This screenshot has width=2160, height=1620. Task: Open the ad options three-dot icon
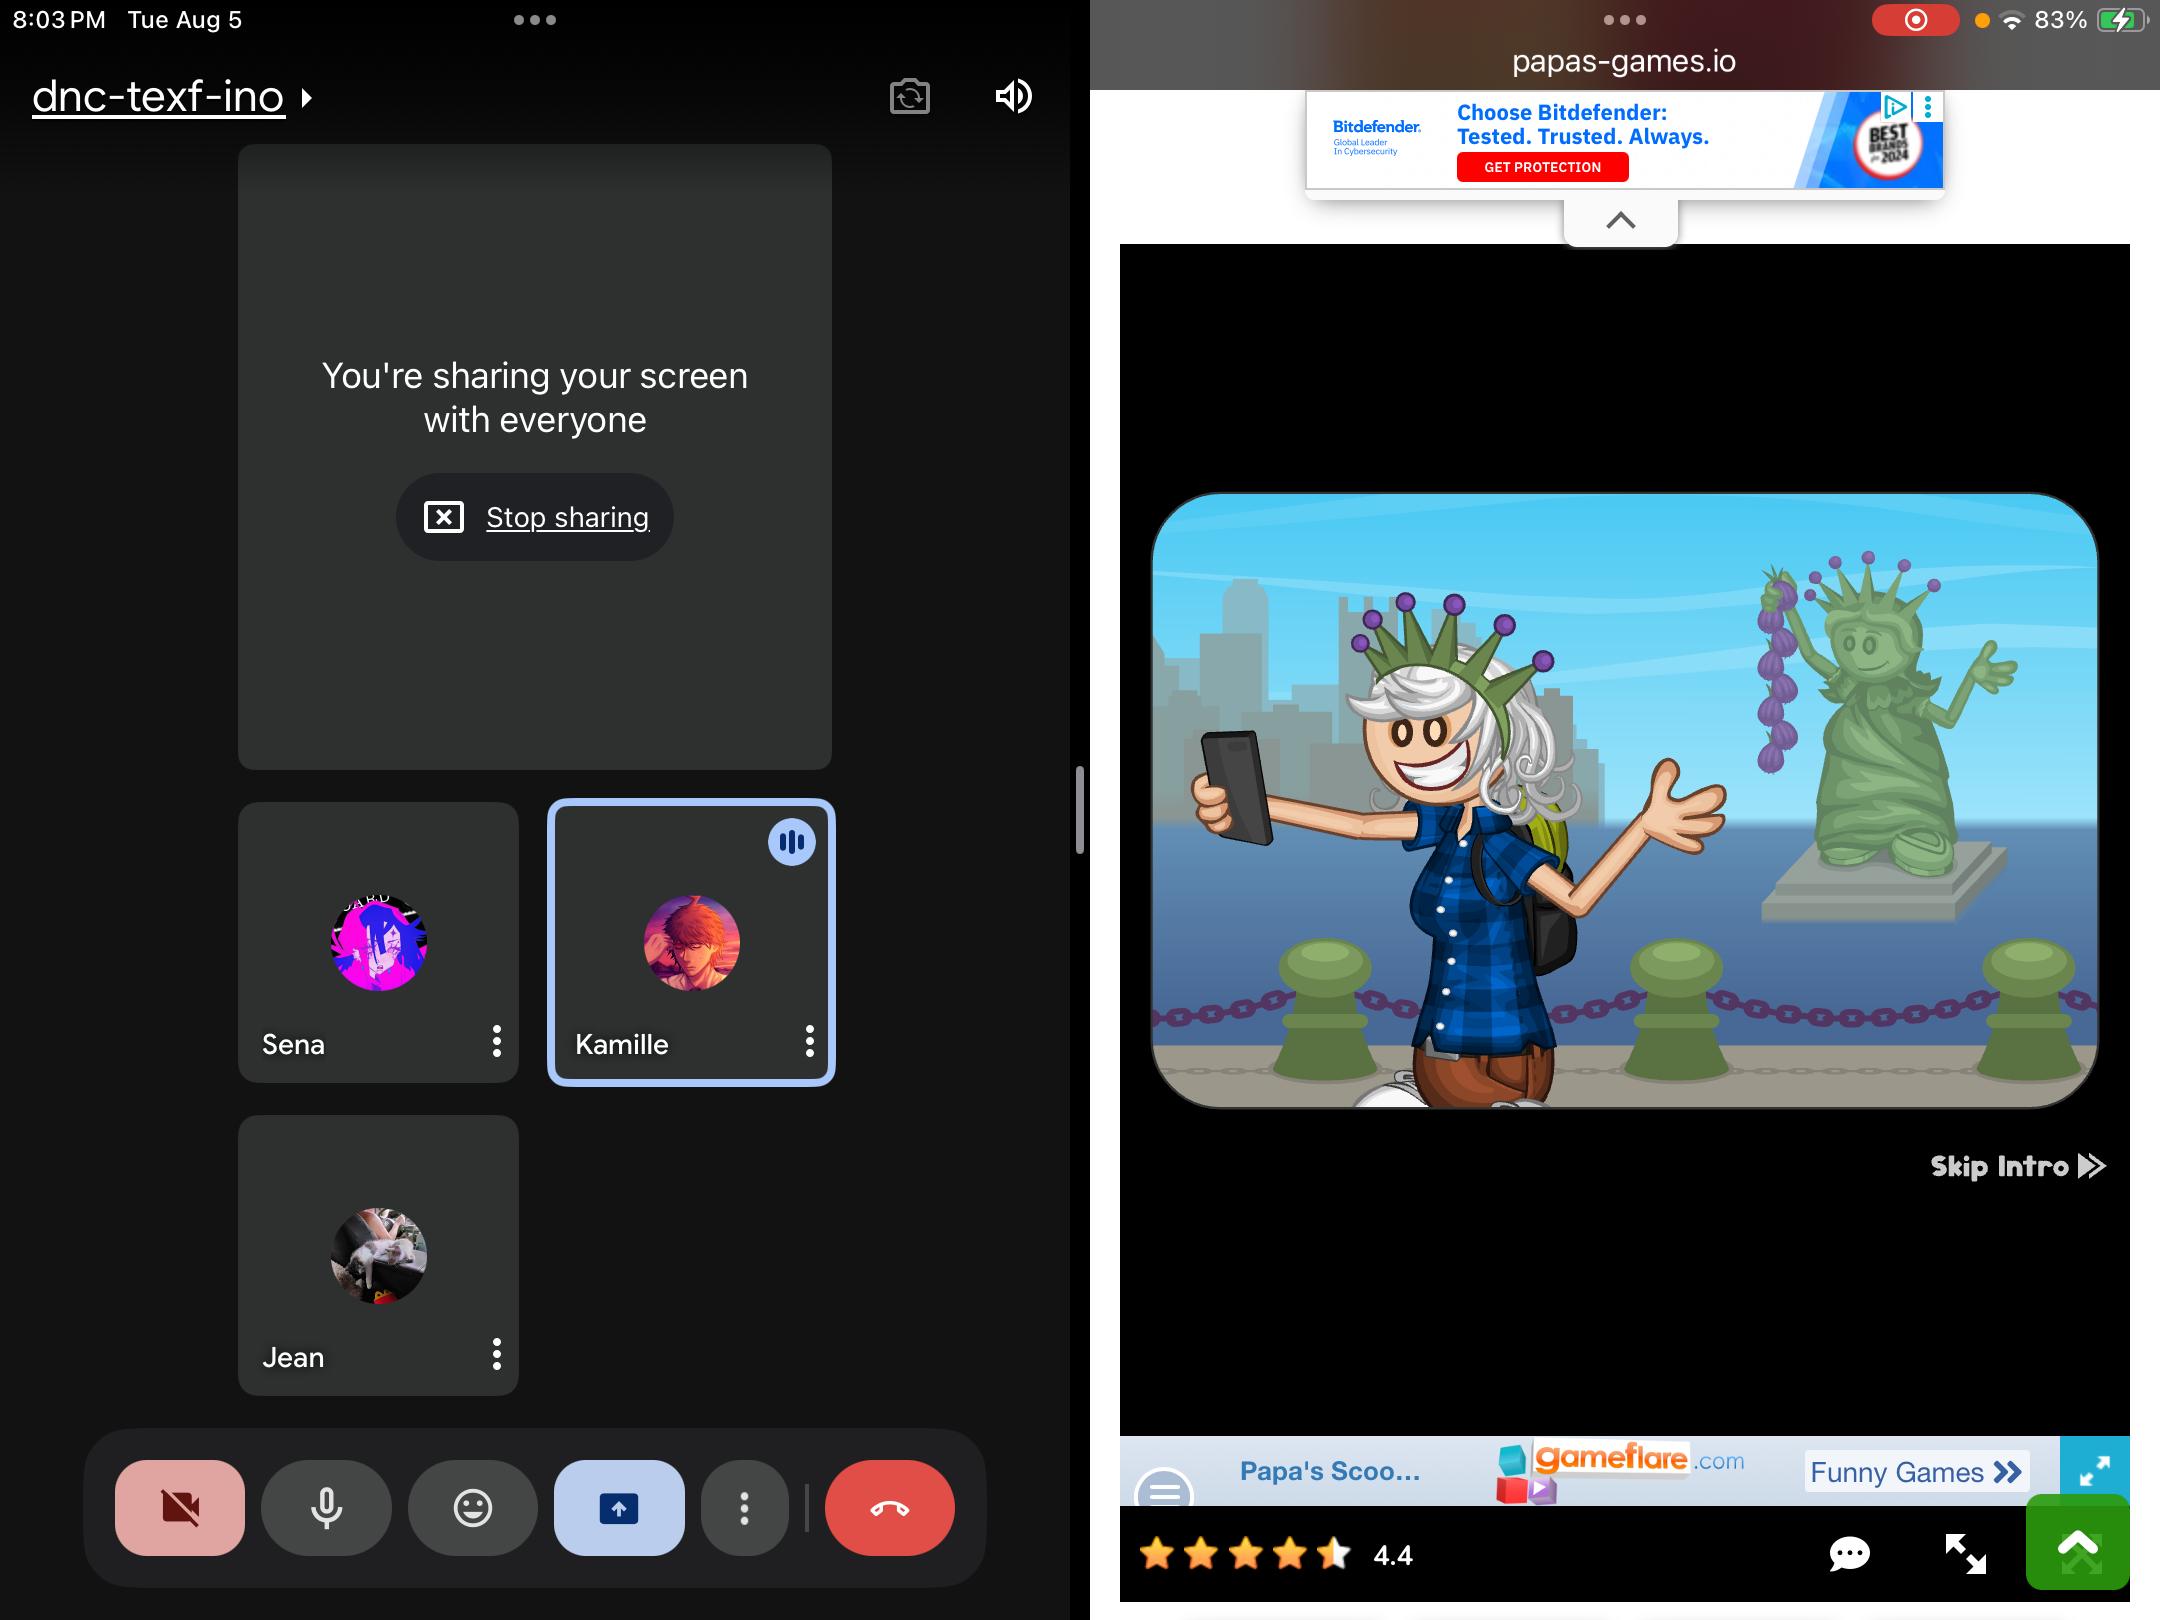tap(1928, 106)
